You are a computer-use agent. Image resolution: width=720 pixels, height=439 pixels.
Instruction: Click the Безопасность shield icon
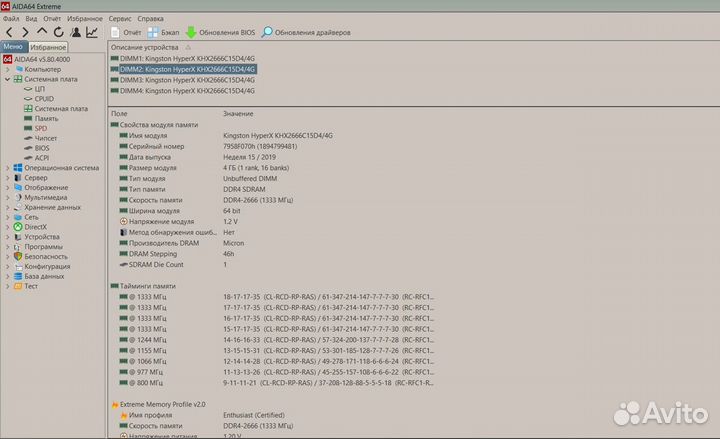tap(18, 257)
